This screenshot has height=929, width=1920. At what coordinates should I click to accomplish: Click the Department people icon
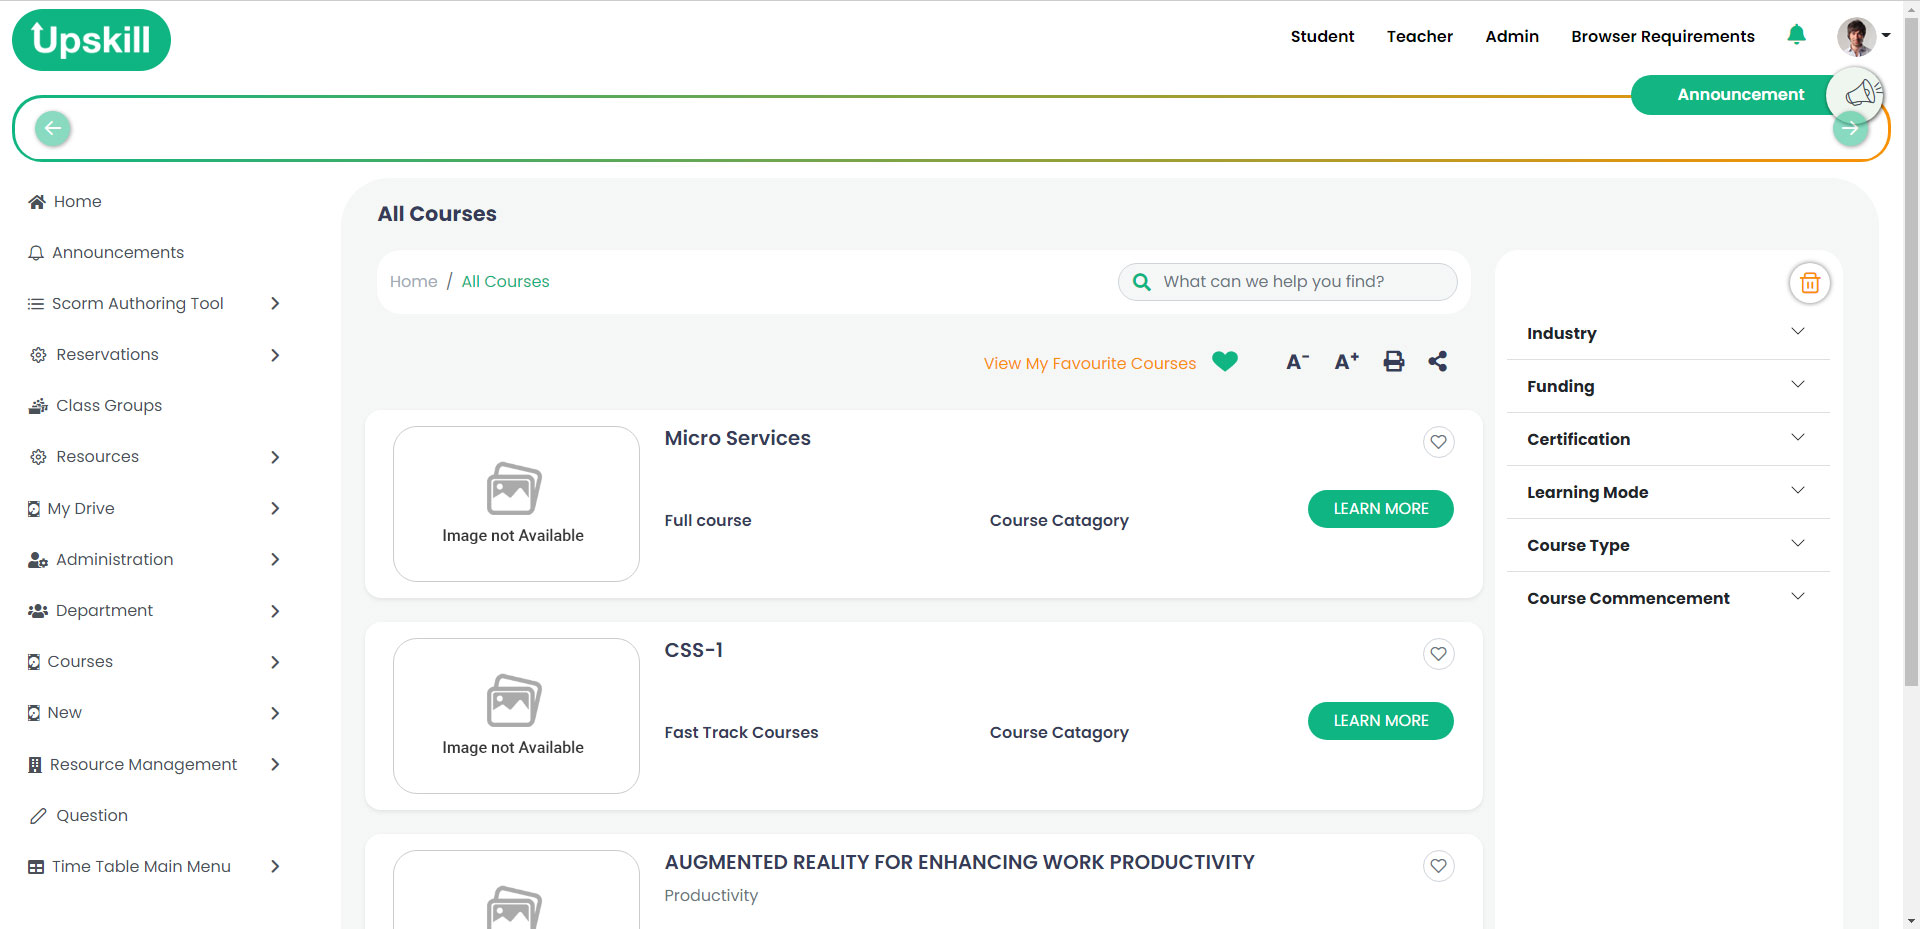point(38,611)
